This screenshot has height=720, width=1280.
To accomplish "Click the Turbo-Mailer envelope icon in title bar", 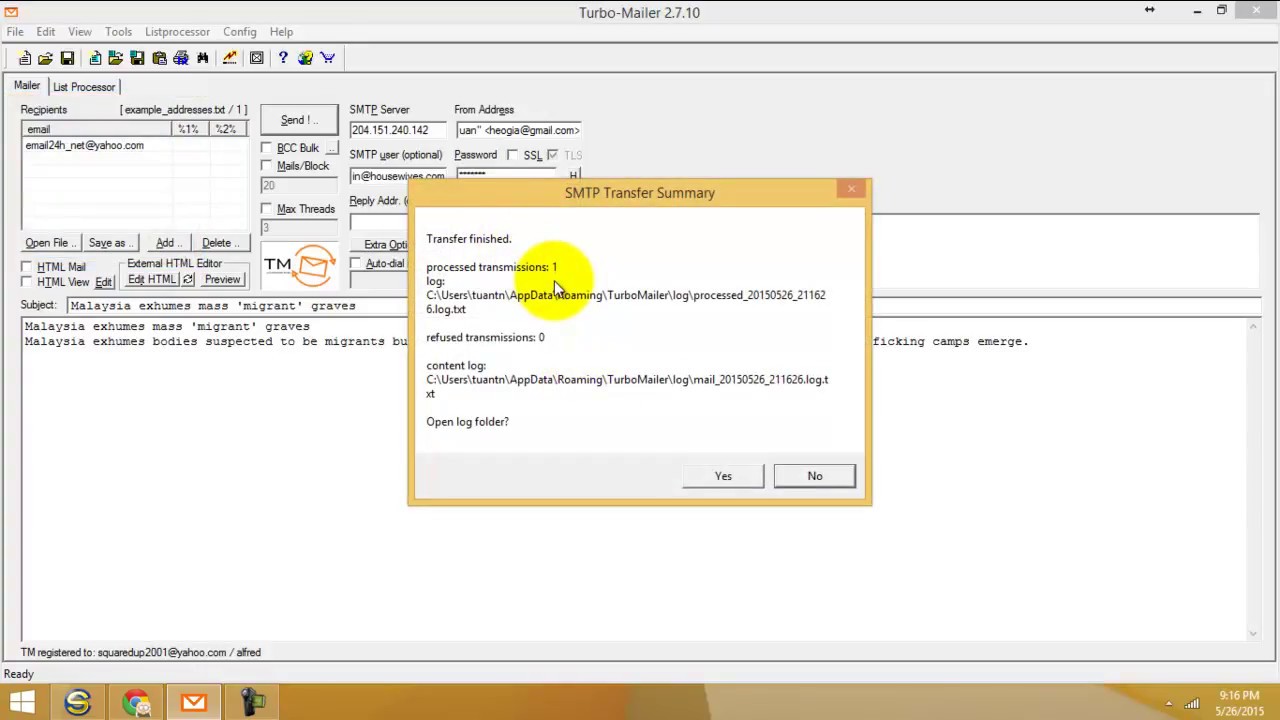I will point(11,12).
